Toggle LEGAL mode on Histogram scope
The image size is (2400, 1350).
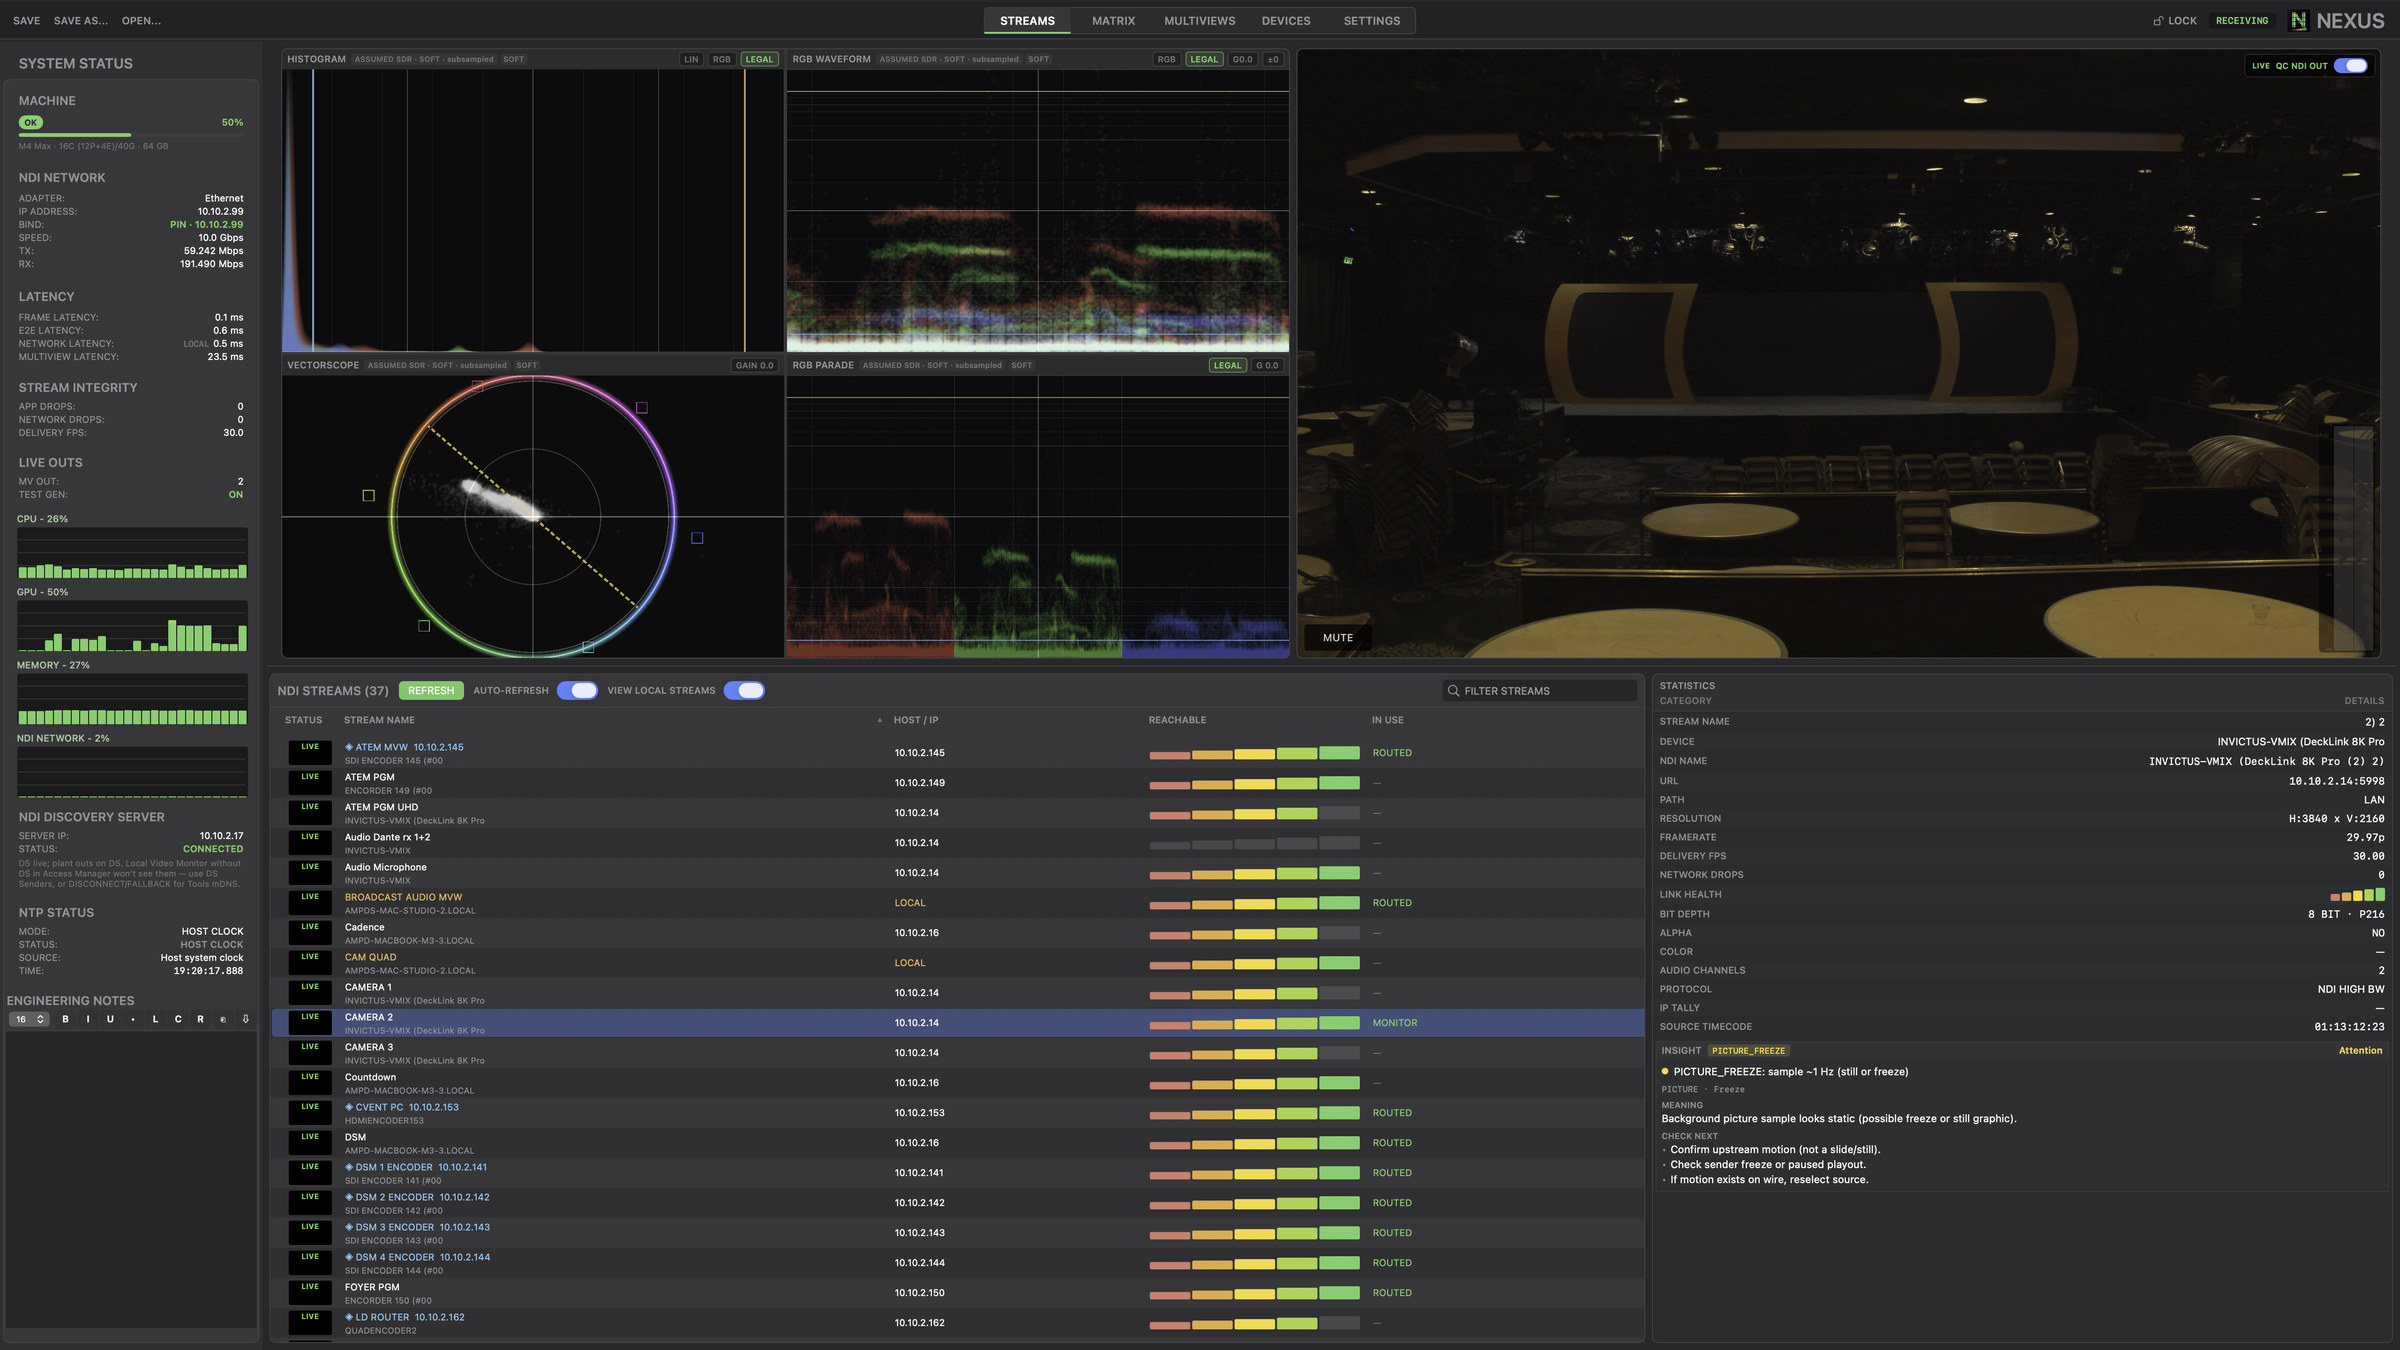[759, 59]
